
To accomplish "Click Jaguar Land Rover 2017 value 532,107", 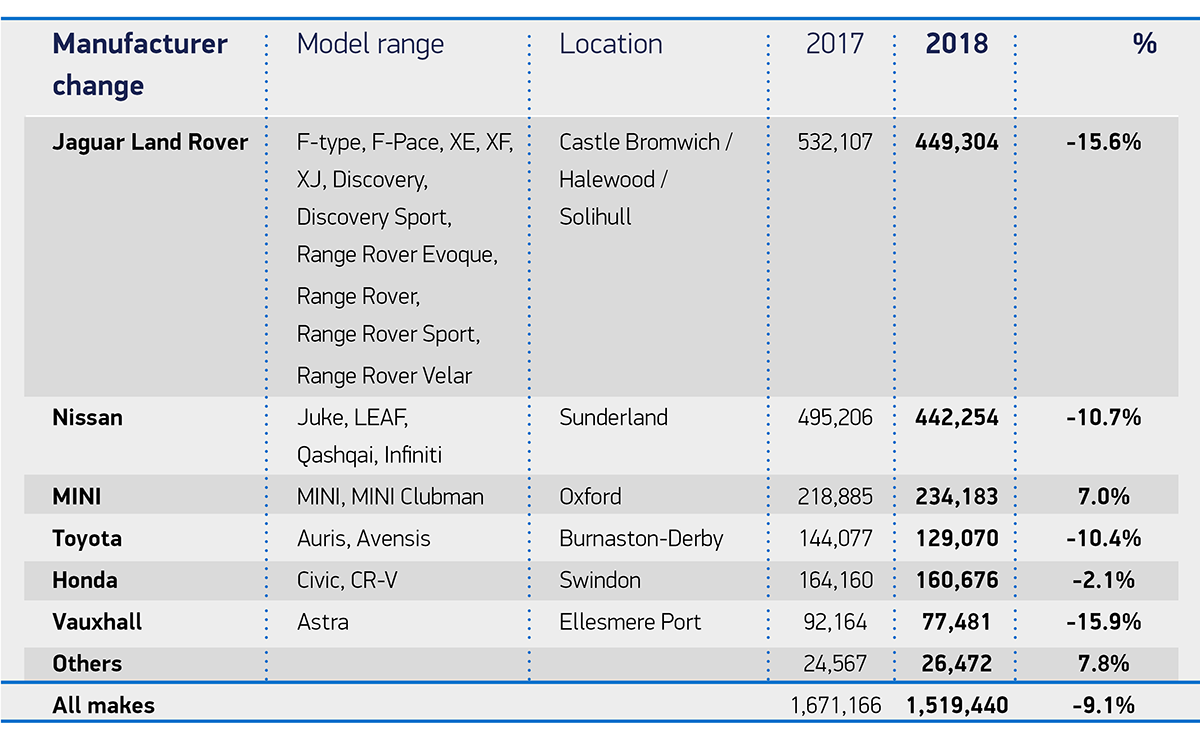I will pyautogui.click(x=835, y=142).
